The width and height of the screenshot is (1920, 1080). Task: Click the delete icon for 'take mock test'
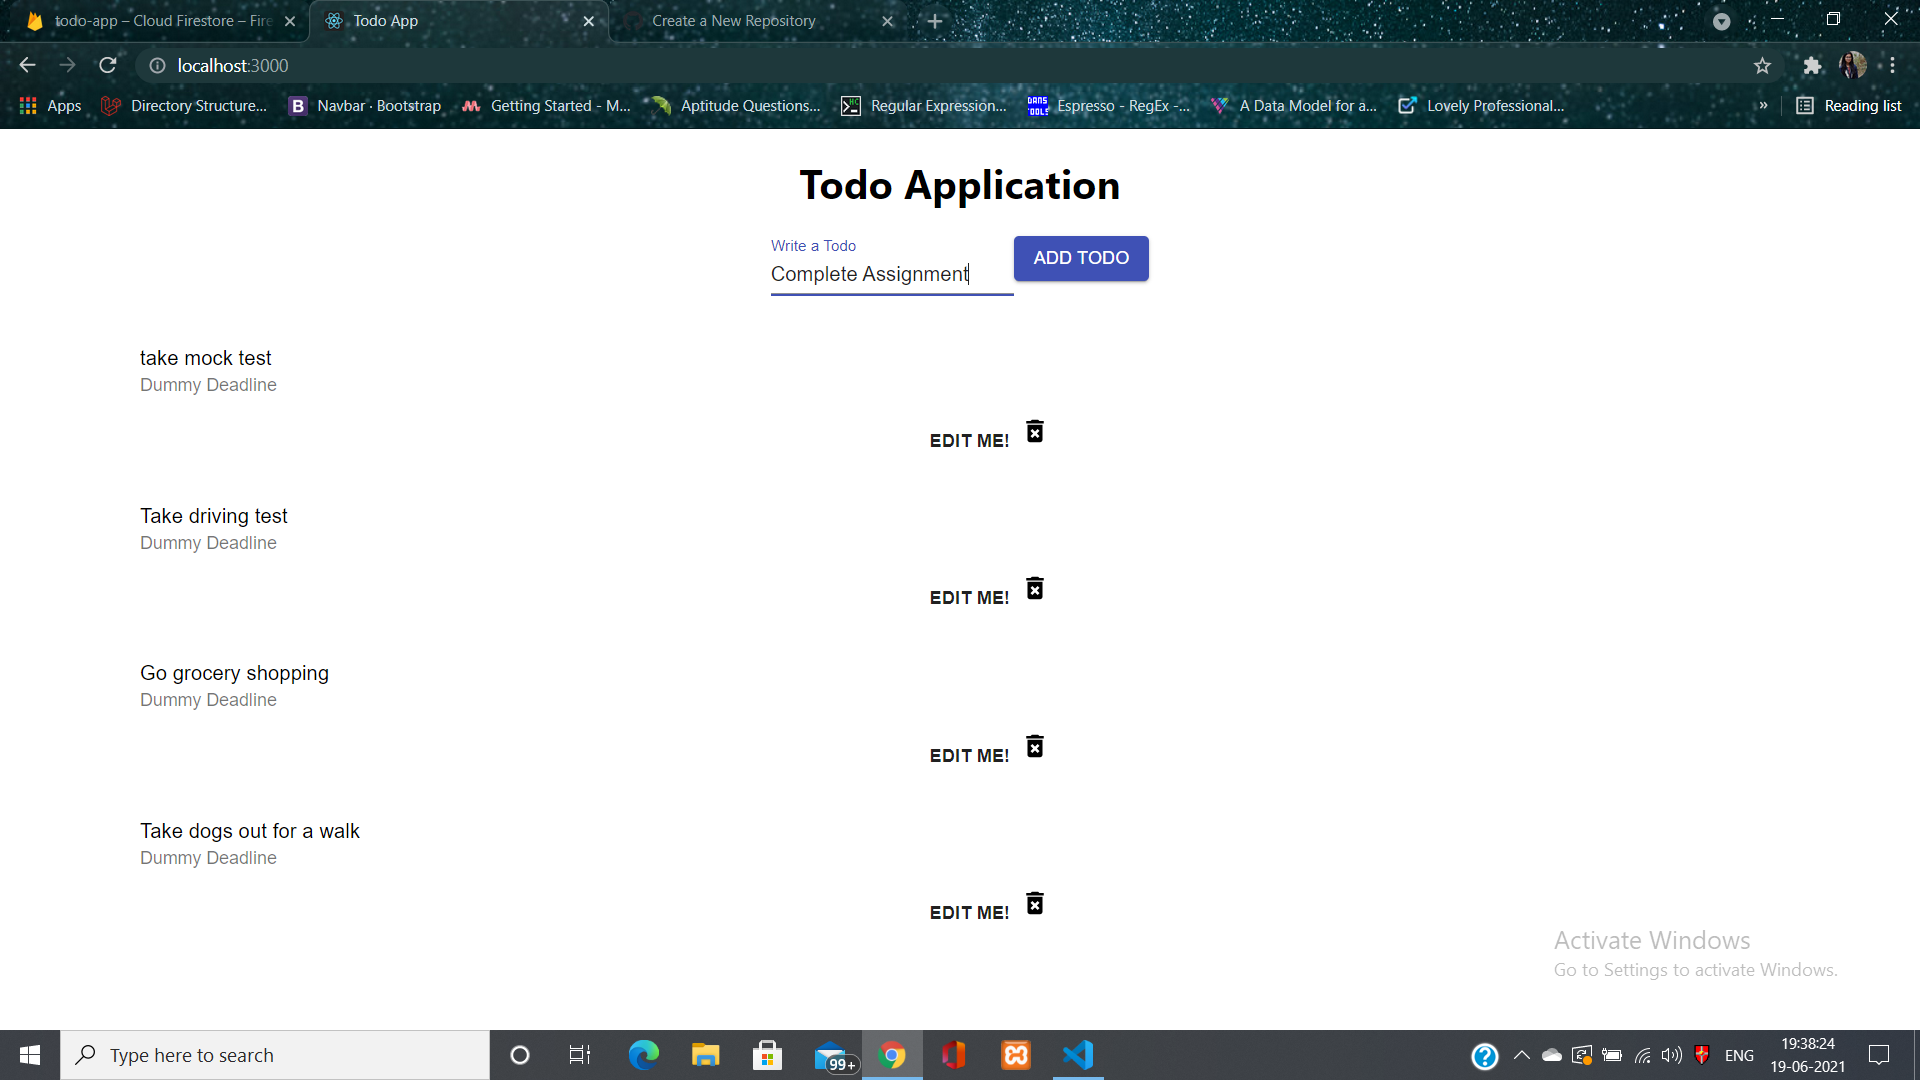click(1035, 433)
